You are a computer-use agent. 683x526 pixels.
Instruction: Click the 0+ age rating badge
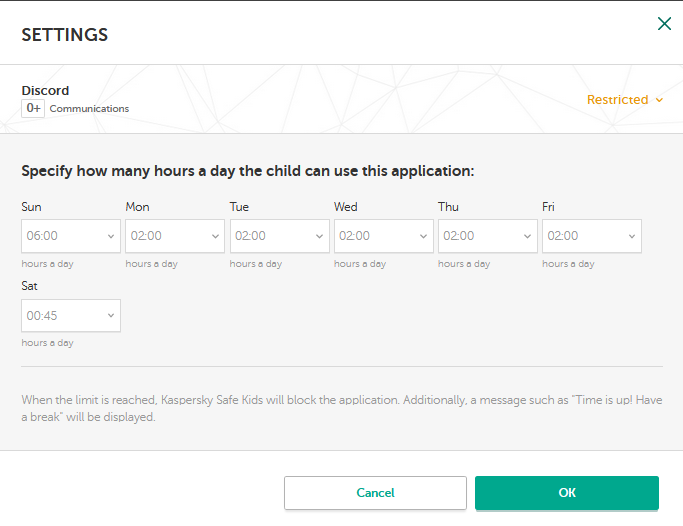pyautogui.click(x=33, y=108)
